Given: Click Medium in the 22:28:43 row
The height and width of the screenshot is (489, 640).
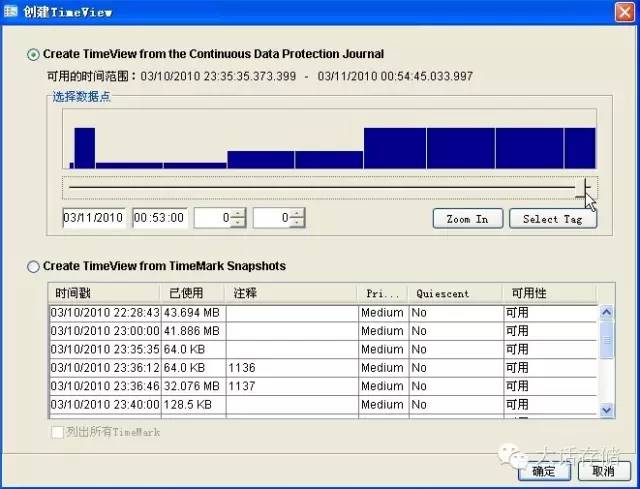Looking at the screenshot, I should (383, 313).
